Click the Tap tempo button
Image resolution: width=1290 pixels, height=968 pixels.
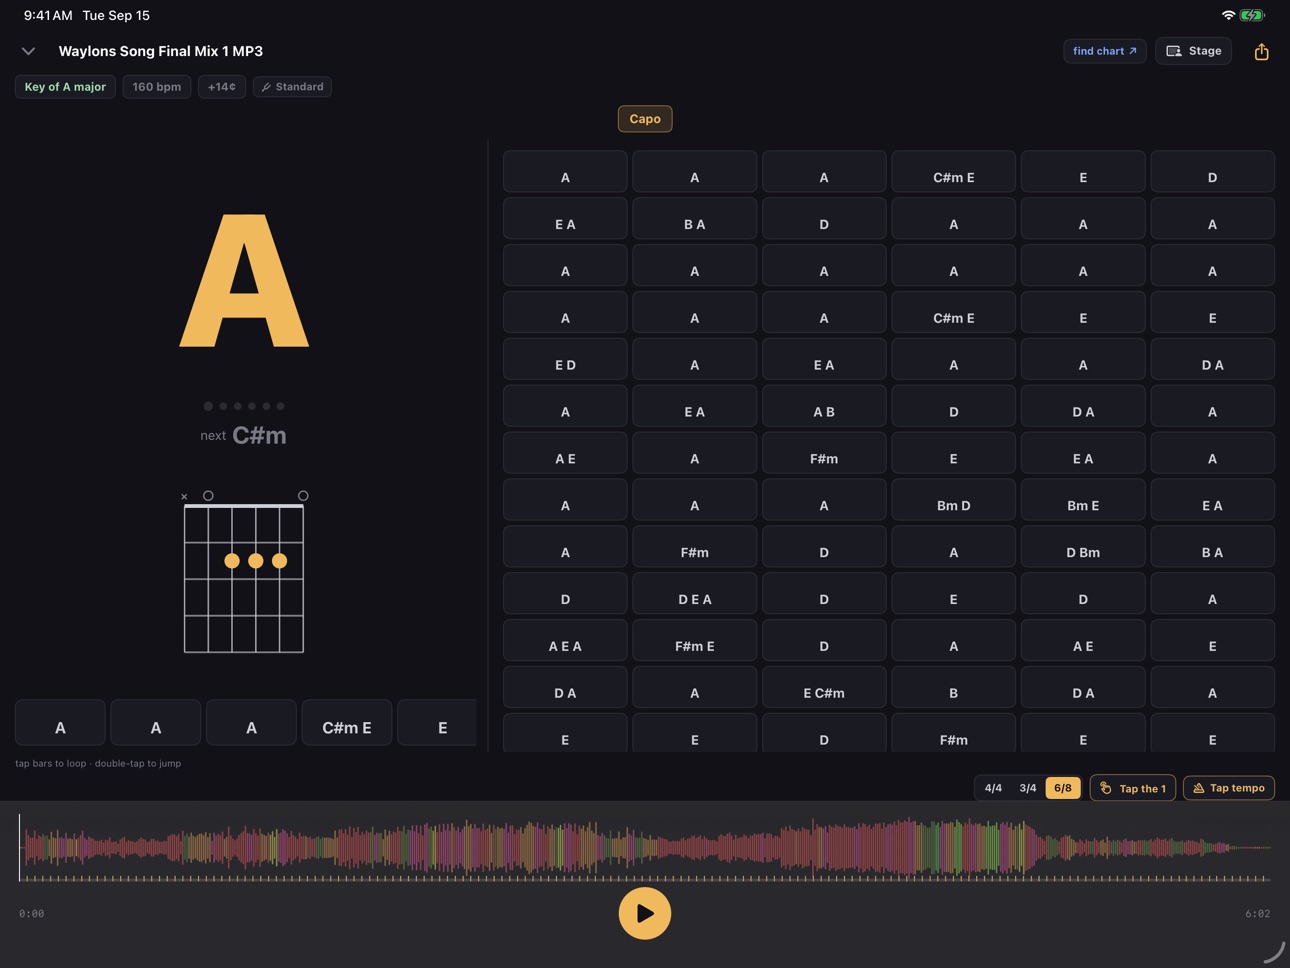pos(1229,788)
